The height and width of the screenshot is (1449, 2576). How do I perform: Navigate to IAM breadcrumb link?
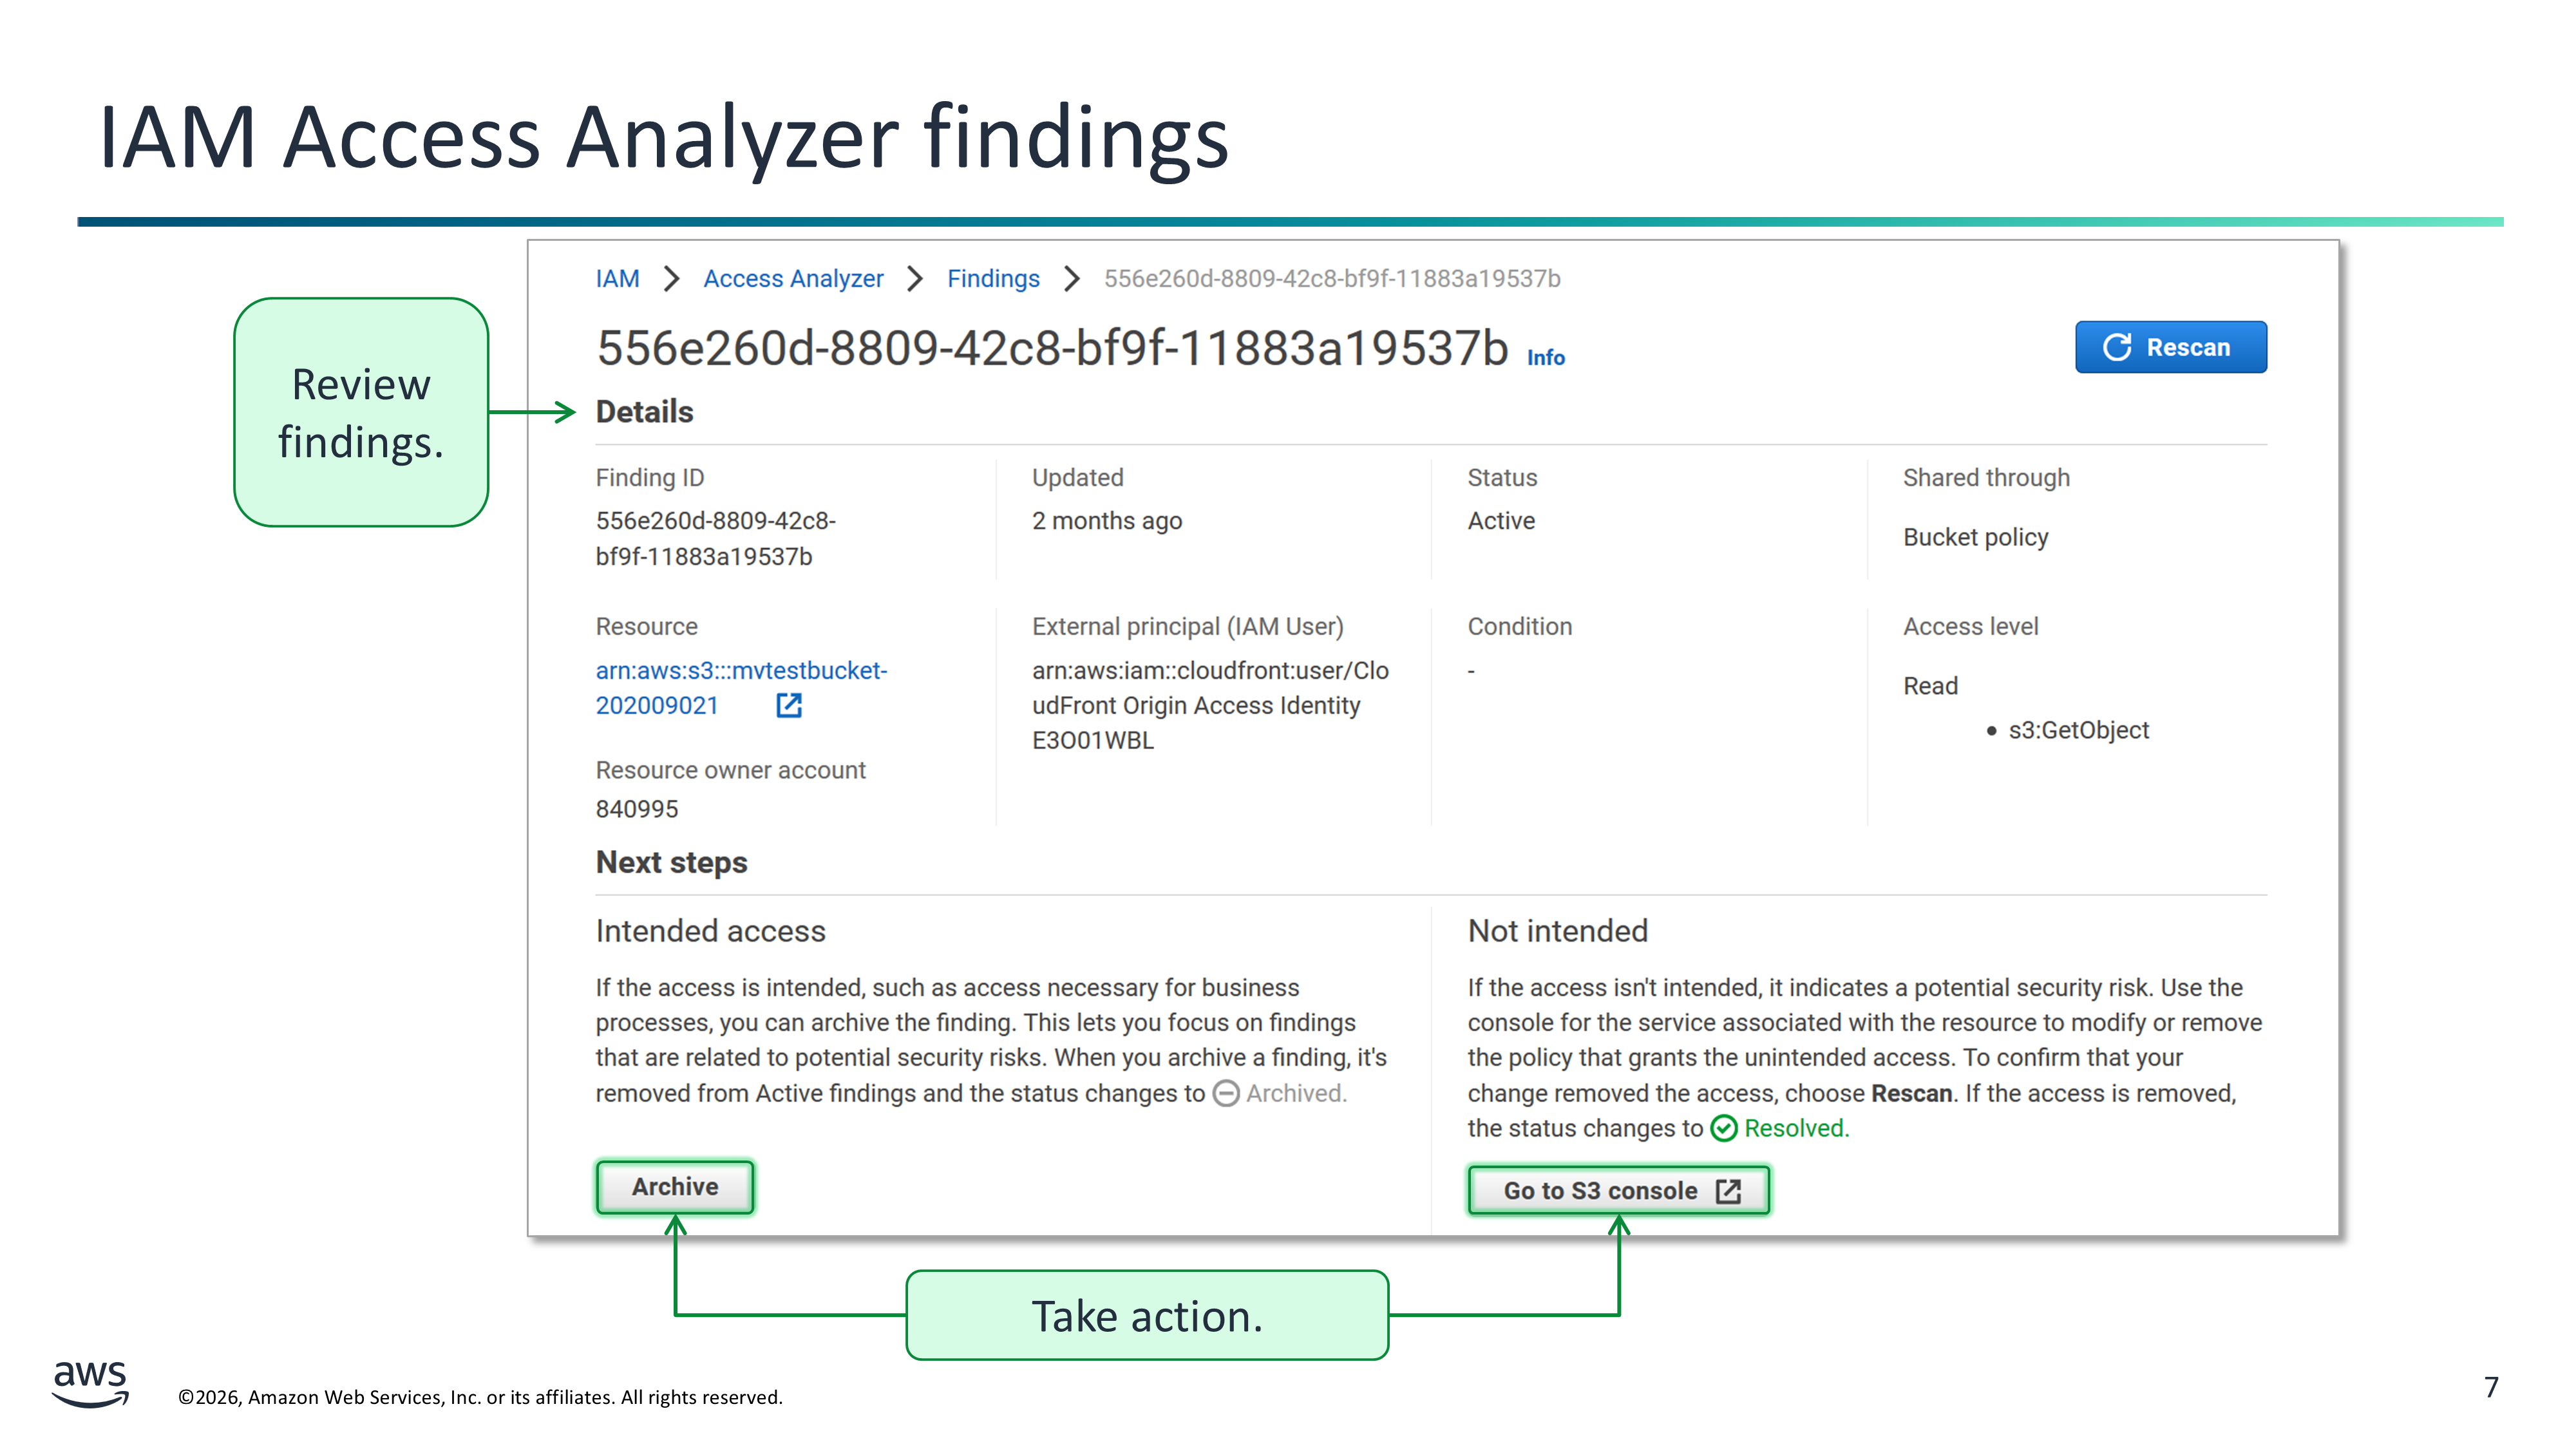(x=617, y=279)
